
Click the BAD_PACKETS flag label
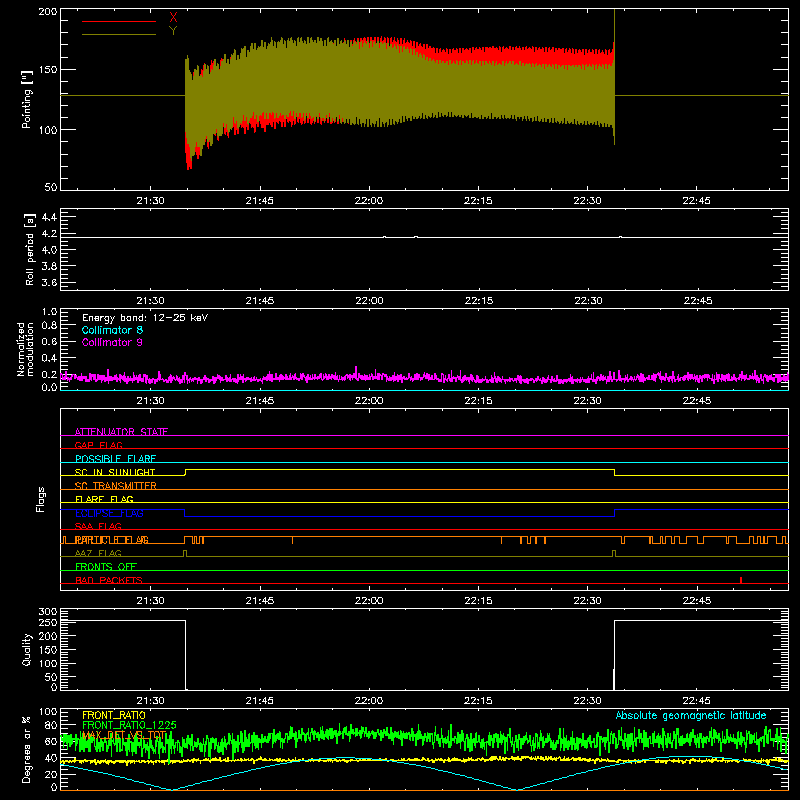tap(109, 580)
